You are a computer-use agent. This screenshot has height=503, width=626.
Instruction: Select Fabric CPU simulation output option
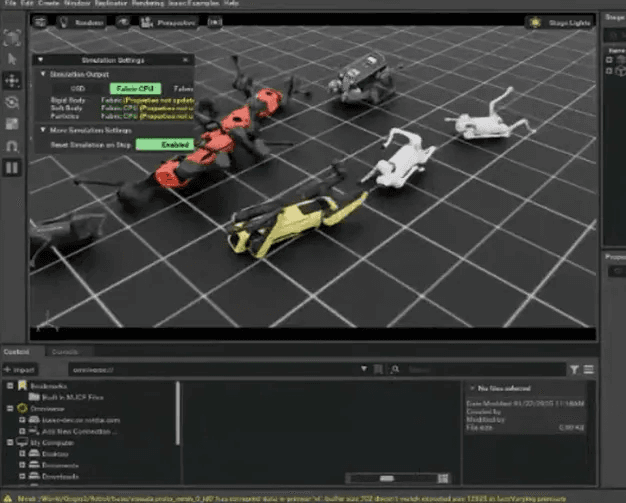pyautogui.click(x=134, y=89)
